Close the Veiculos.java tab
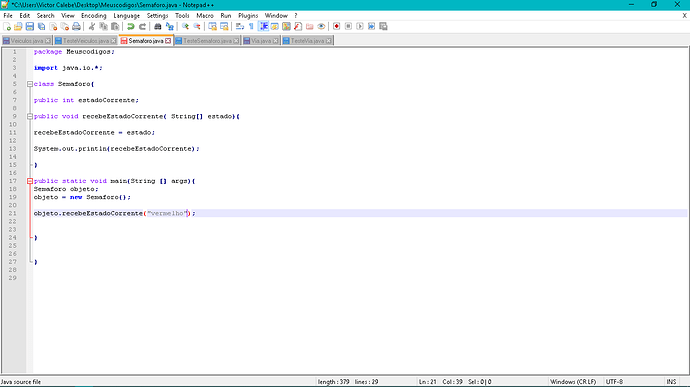The width and height of the screenshot is (690, 387). click(48, 41)
